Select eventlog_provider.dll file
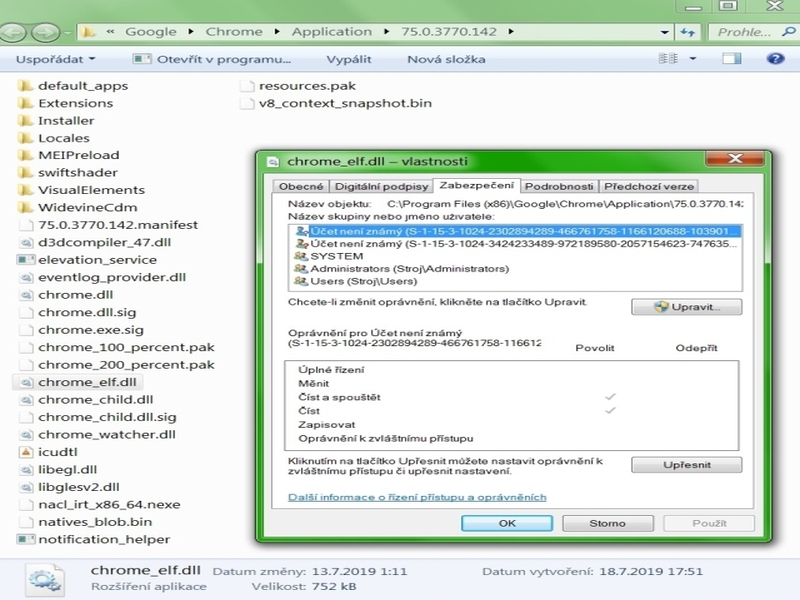The height and width of the screenshot is (600, 800). click(x=102, y=278)
